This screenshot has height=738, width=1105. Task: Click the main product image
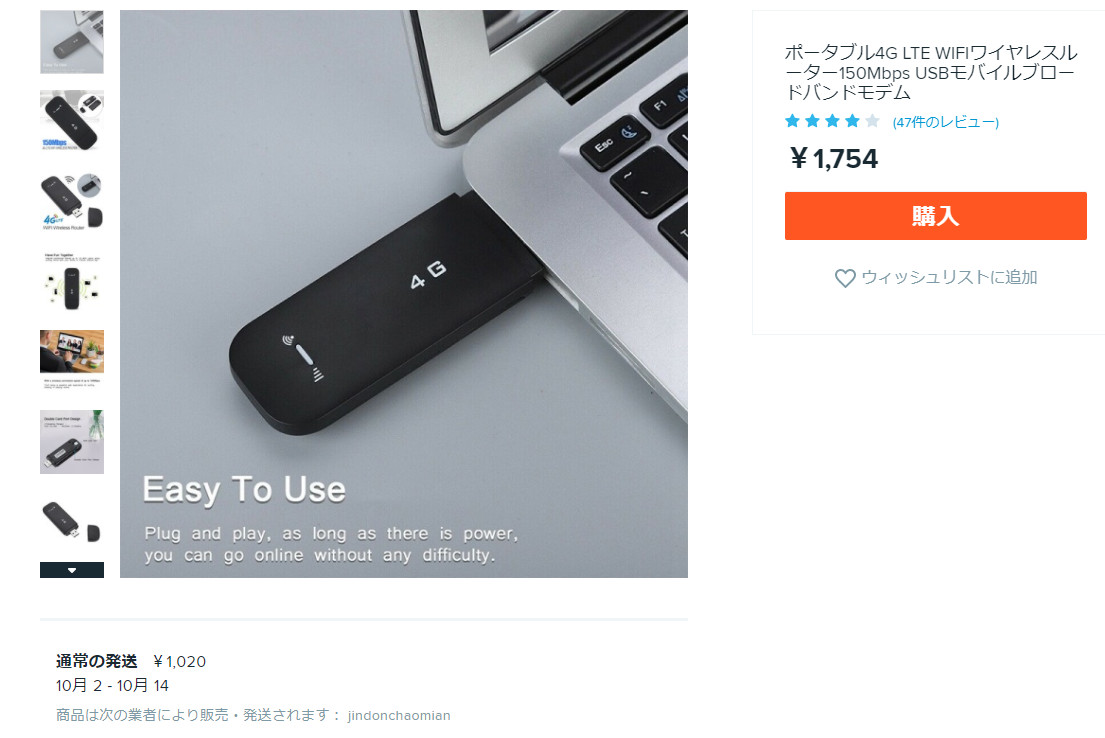(x=404, y=294)
